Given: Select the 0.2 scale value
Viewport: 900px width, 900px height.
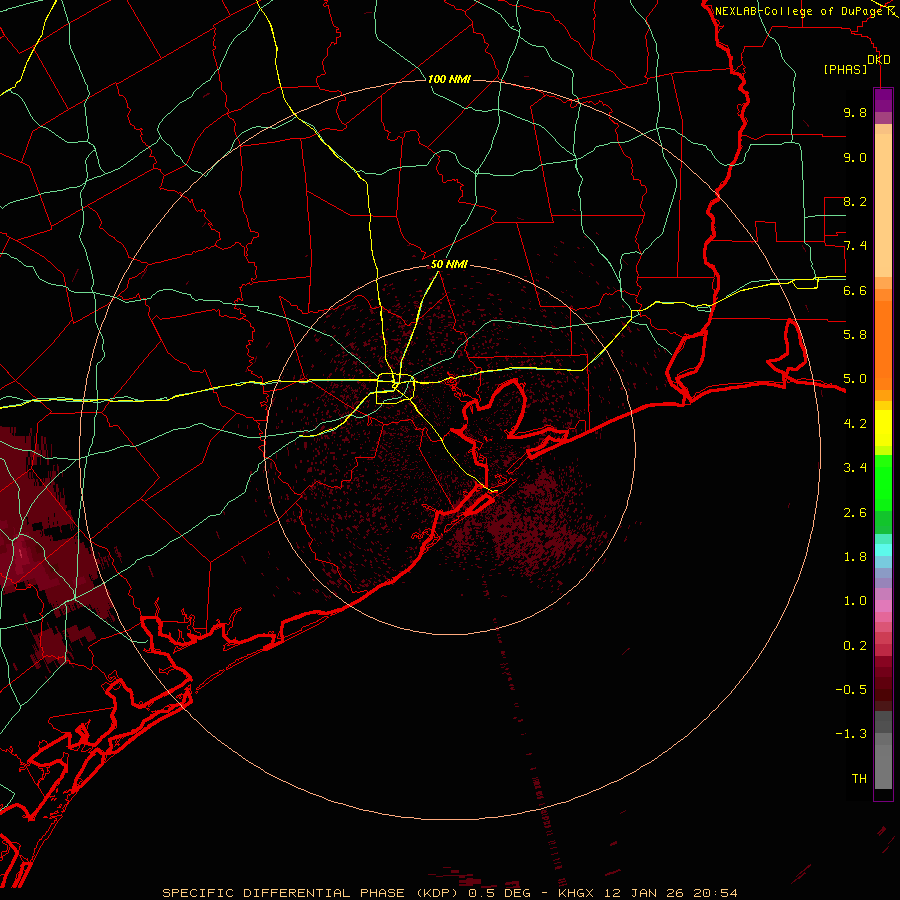Looking at the screenshot, I should click(855, 646).
